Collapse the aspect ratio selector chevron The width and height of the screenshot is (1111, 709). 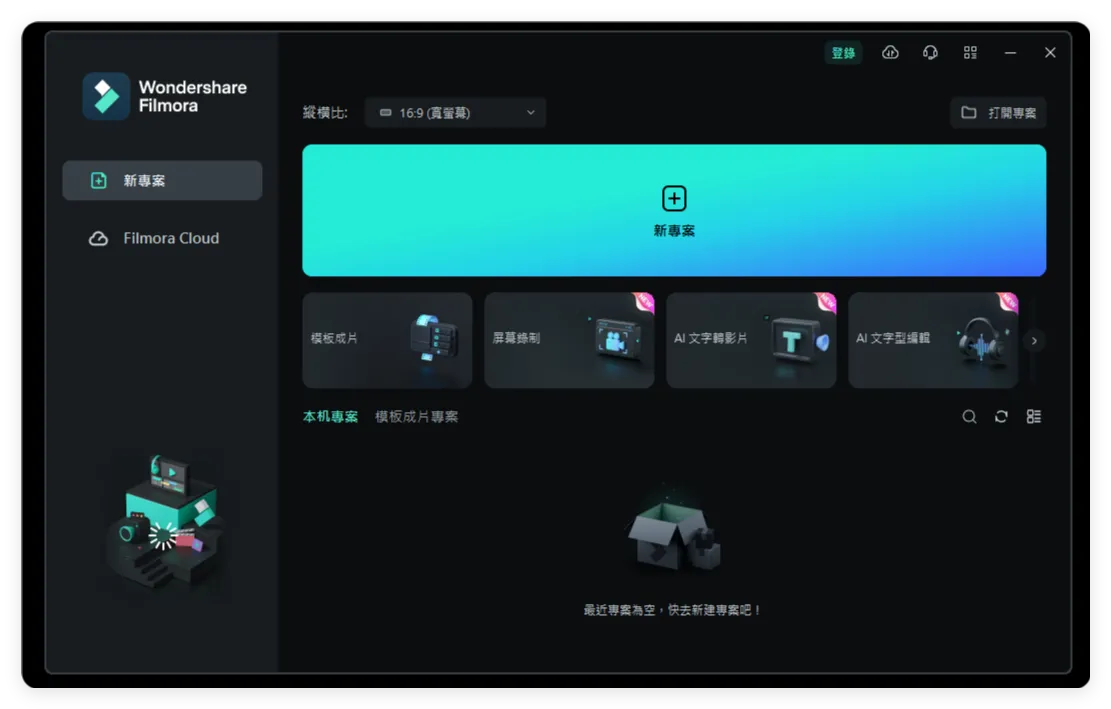click(x=532, y=112)
